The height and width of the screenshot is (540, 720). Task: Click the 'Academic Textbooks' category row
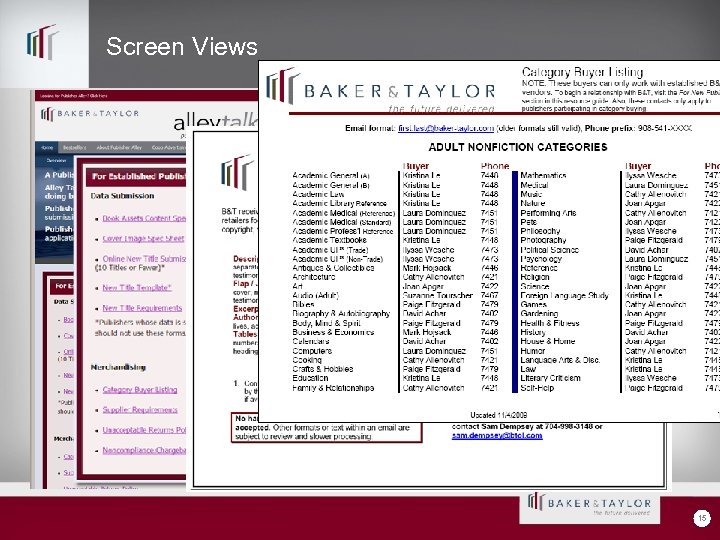coord(329,240)
